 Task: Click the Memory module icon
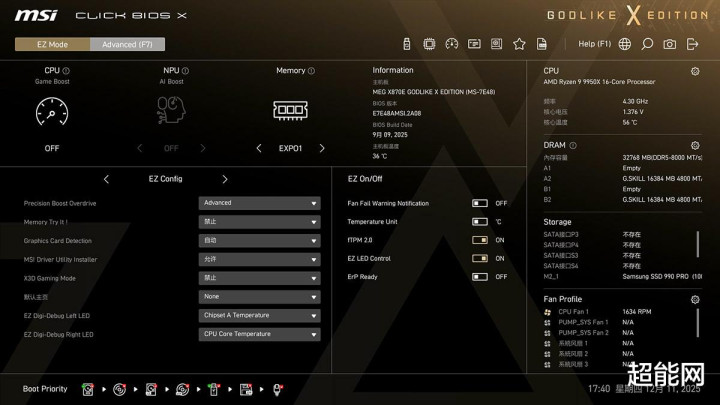(290, 110)
